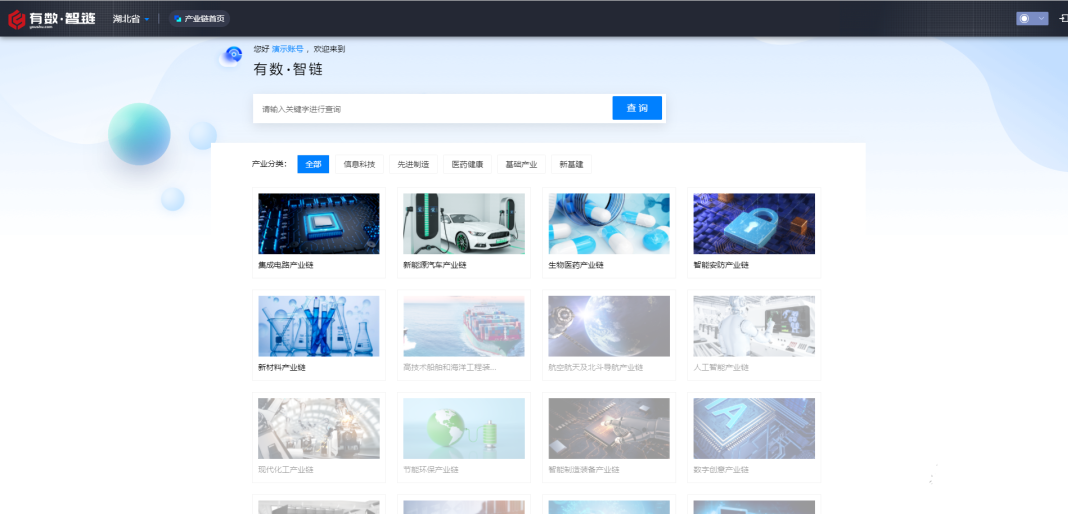Select the 信息科技 category tab

[x=359, y=164]
